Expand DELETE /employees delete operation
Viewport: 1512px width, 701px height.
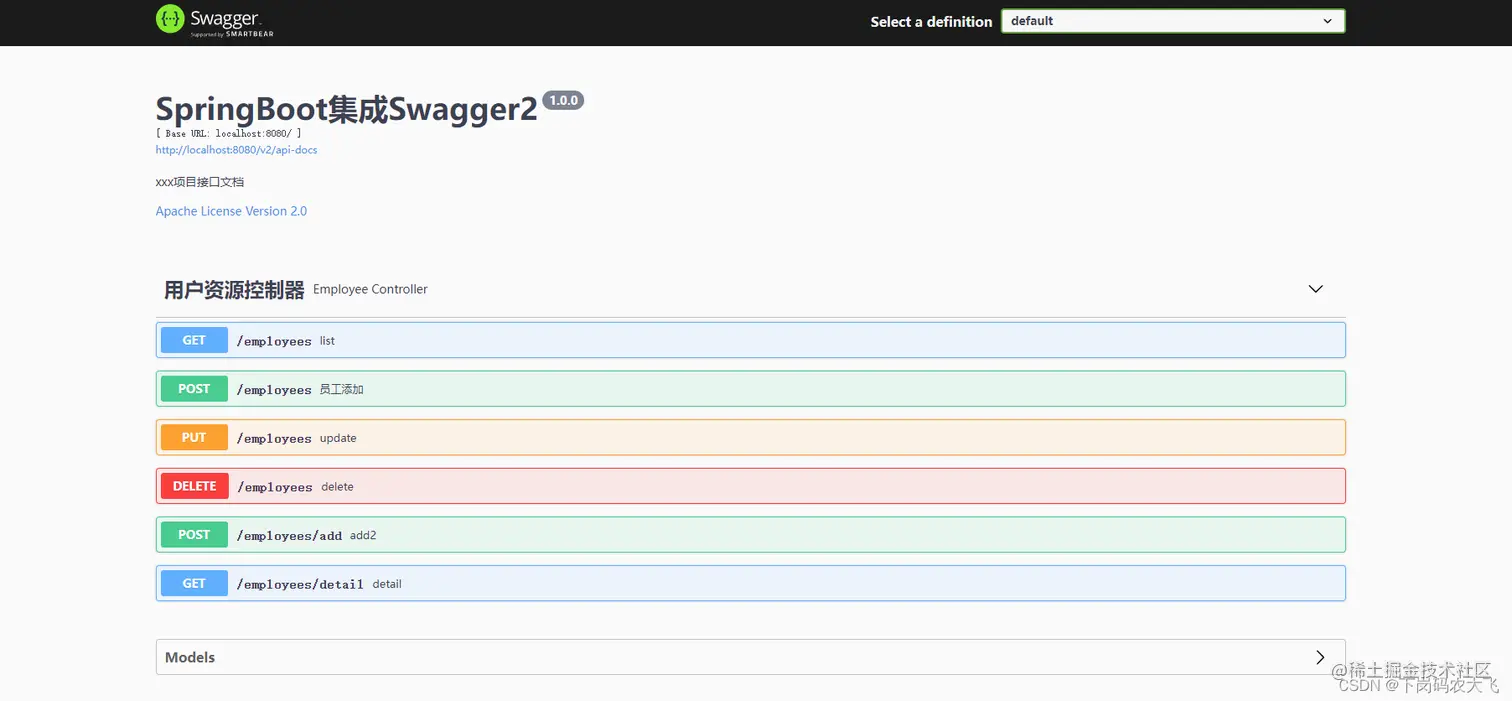click(x=750, y=486)
